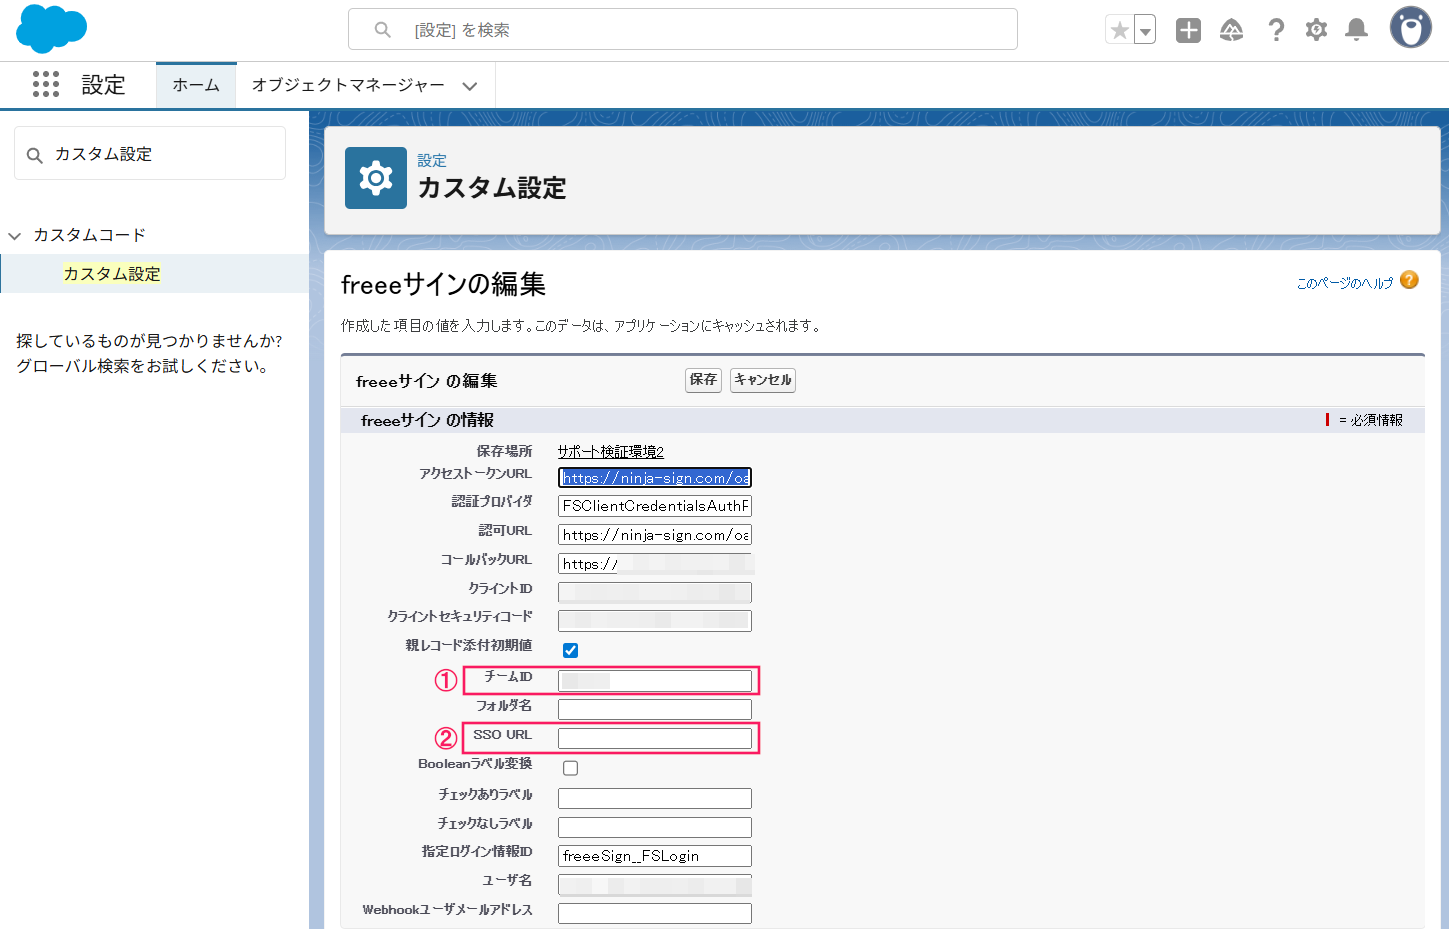Click the 保存 button
This screenshot has width=1449, height=929.
pyautogui.click(x=703, y=380)
